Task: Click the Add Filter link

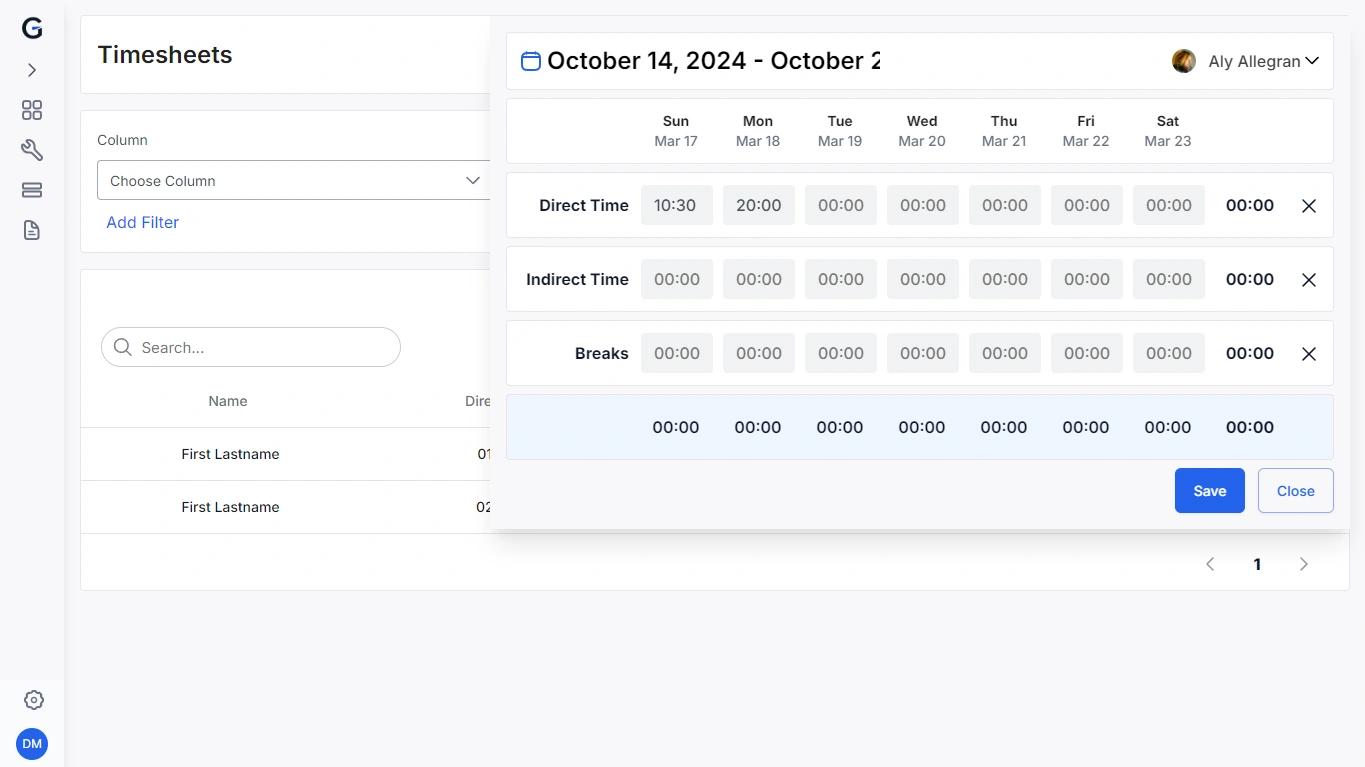Action: click(x=143, y=222)
